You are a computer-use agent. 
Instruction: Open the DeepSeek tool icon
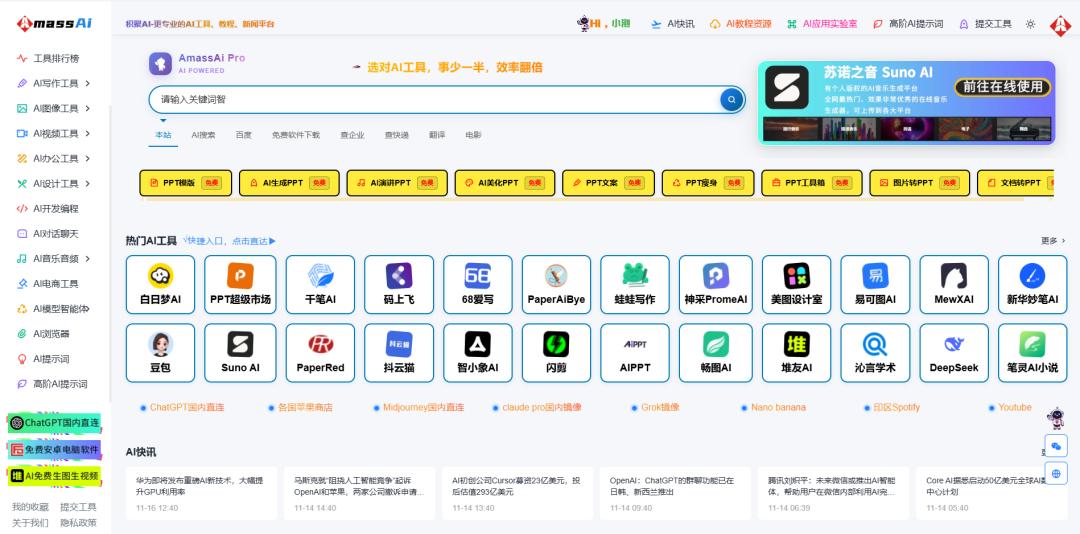pyautogui.click(x=953, y=345)
